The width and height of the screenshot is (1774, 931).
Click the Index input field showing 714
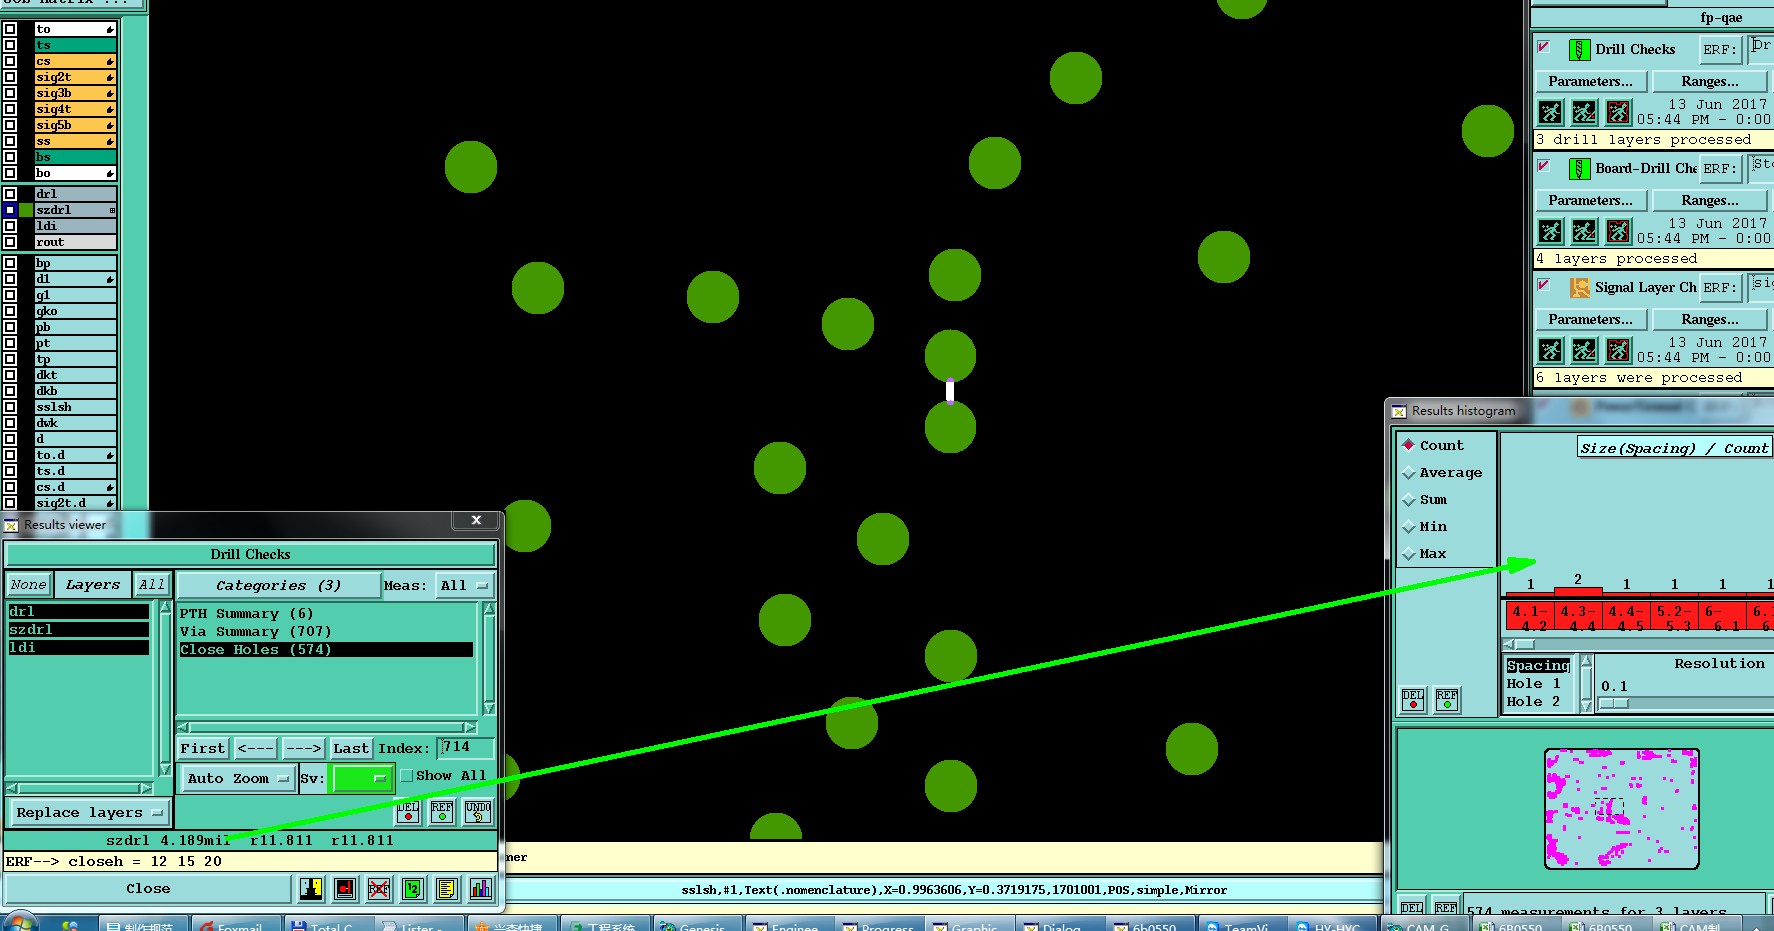point(466,747)
